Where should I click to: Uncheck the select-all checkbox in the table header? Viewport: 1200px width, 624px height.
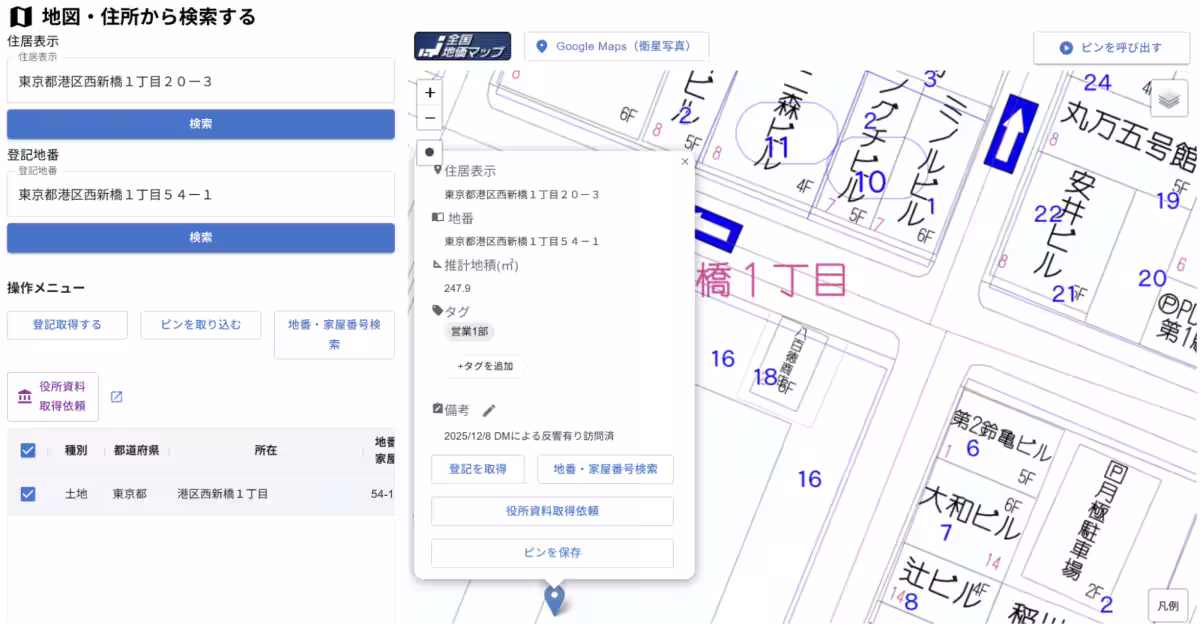pyautogui.click(x=27, y=450)
